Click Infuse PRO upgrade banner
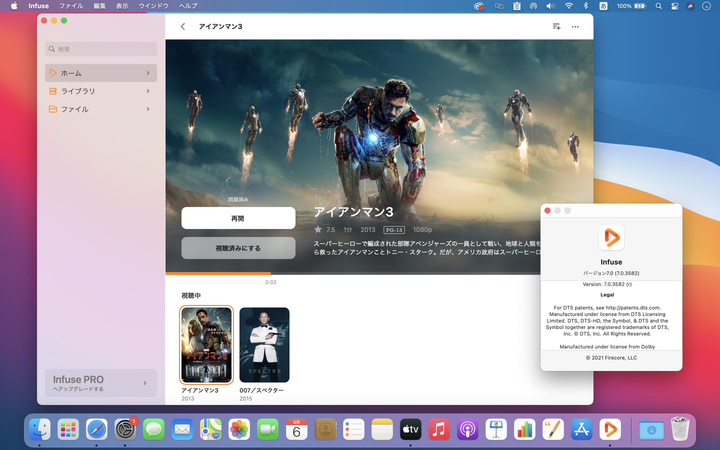The image size is (720, 450). coord(101,383)
